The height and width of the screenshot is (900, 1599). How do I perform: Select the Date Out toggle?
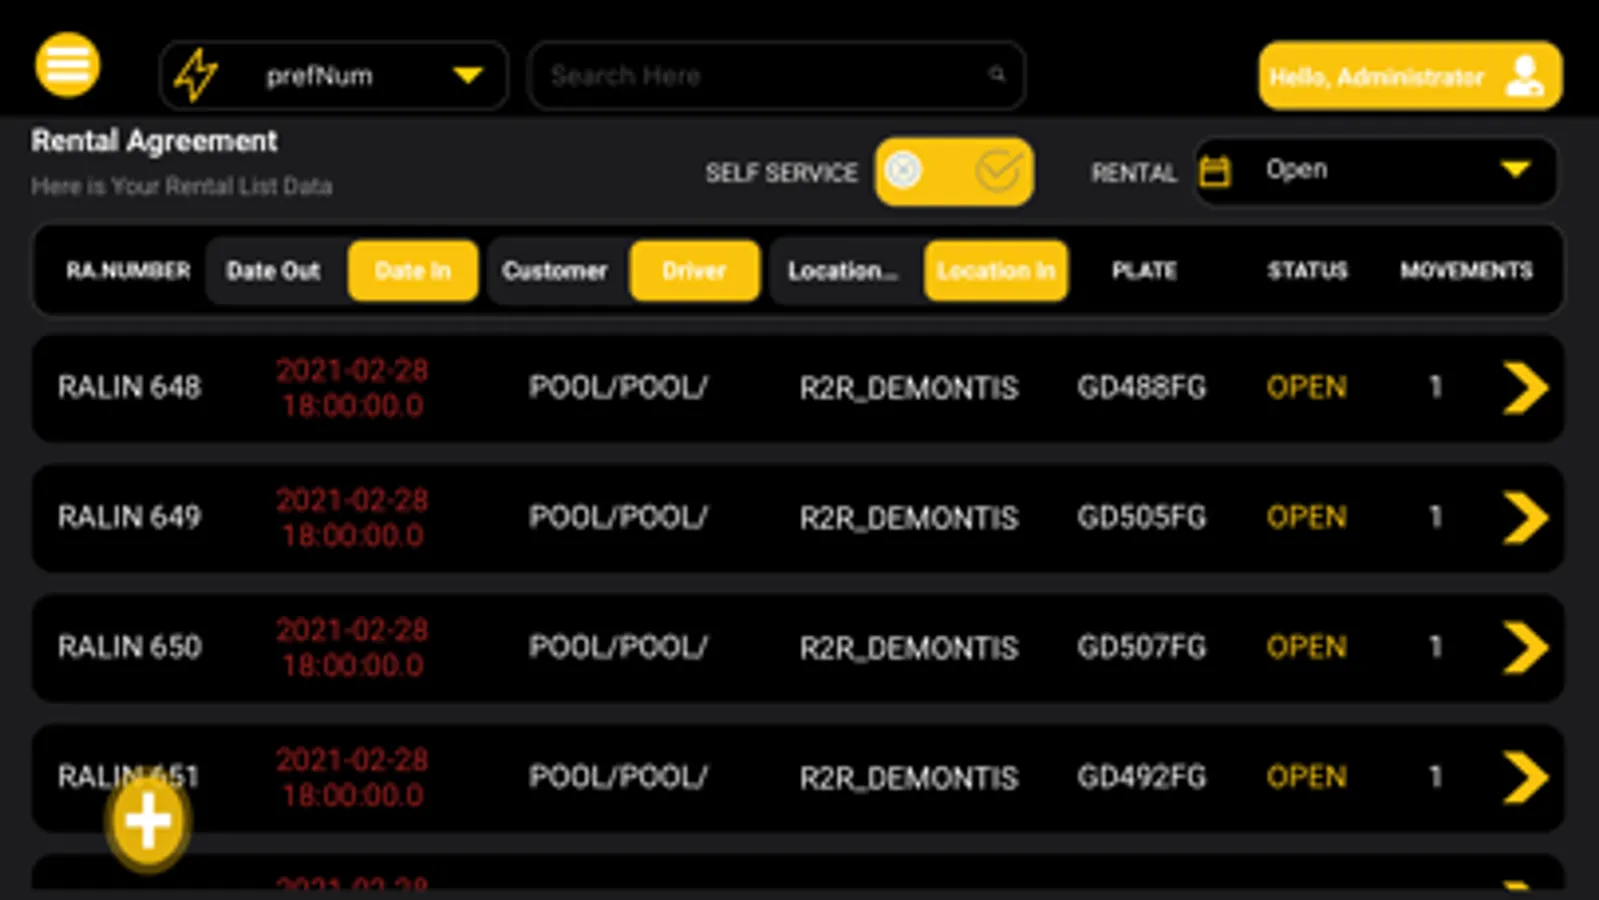273,271
